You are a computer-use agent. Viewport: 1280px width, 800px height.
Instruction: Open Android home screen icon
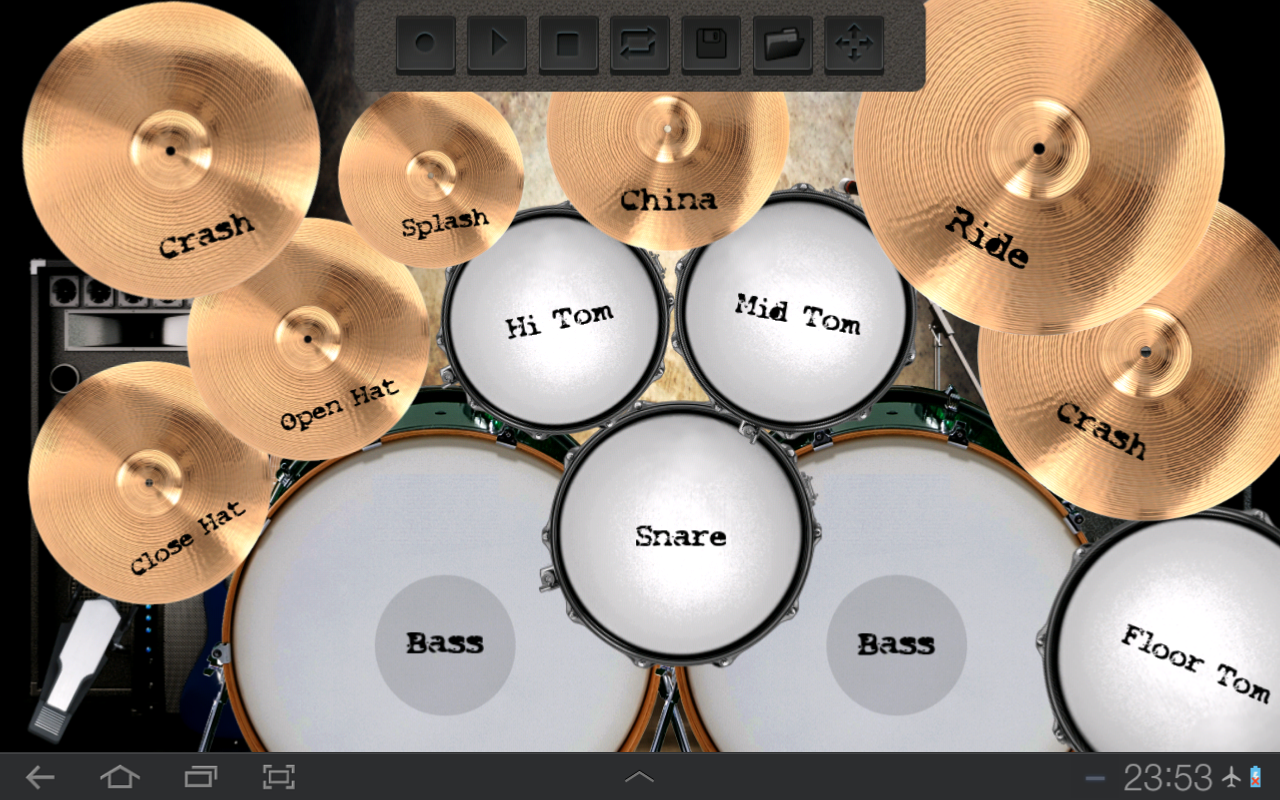pos(120,777)
